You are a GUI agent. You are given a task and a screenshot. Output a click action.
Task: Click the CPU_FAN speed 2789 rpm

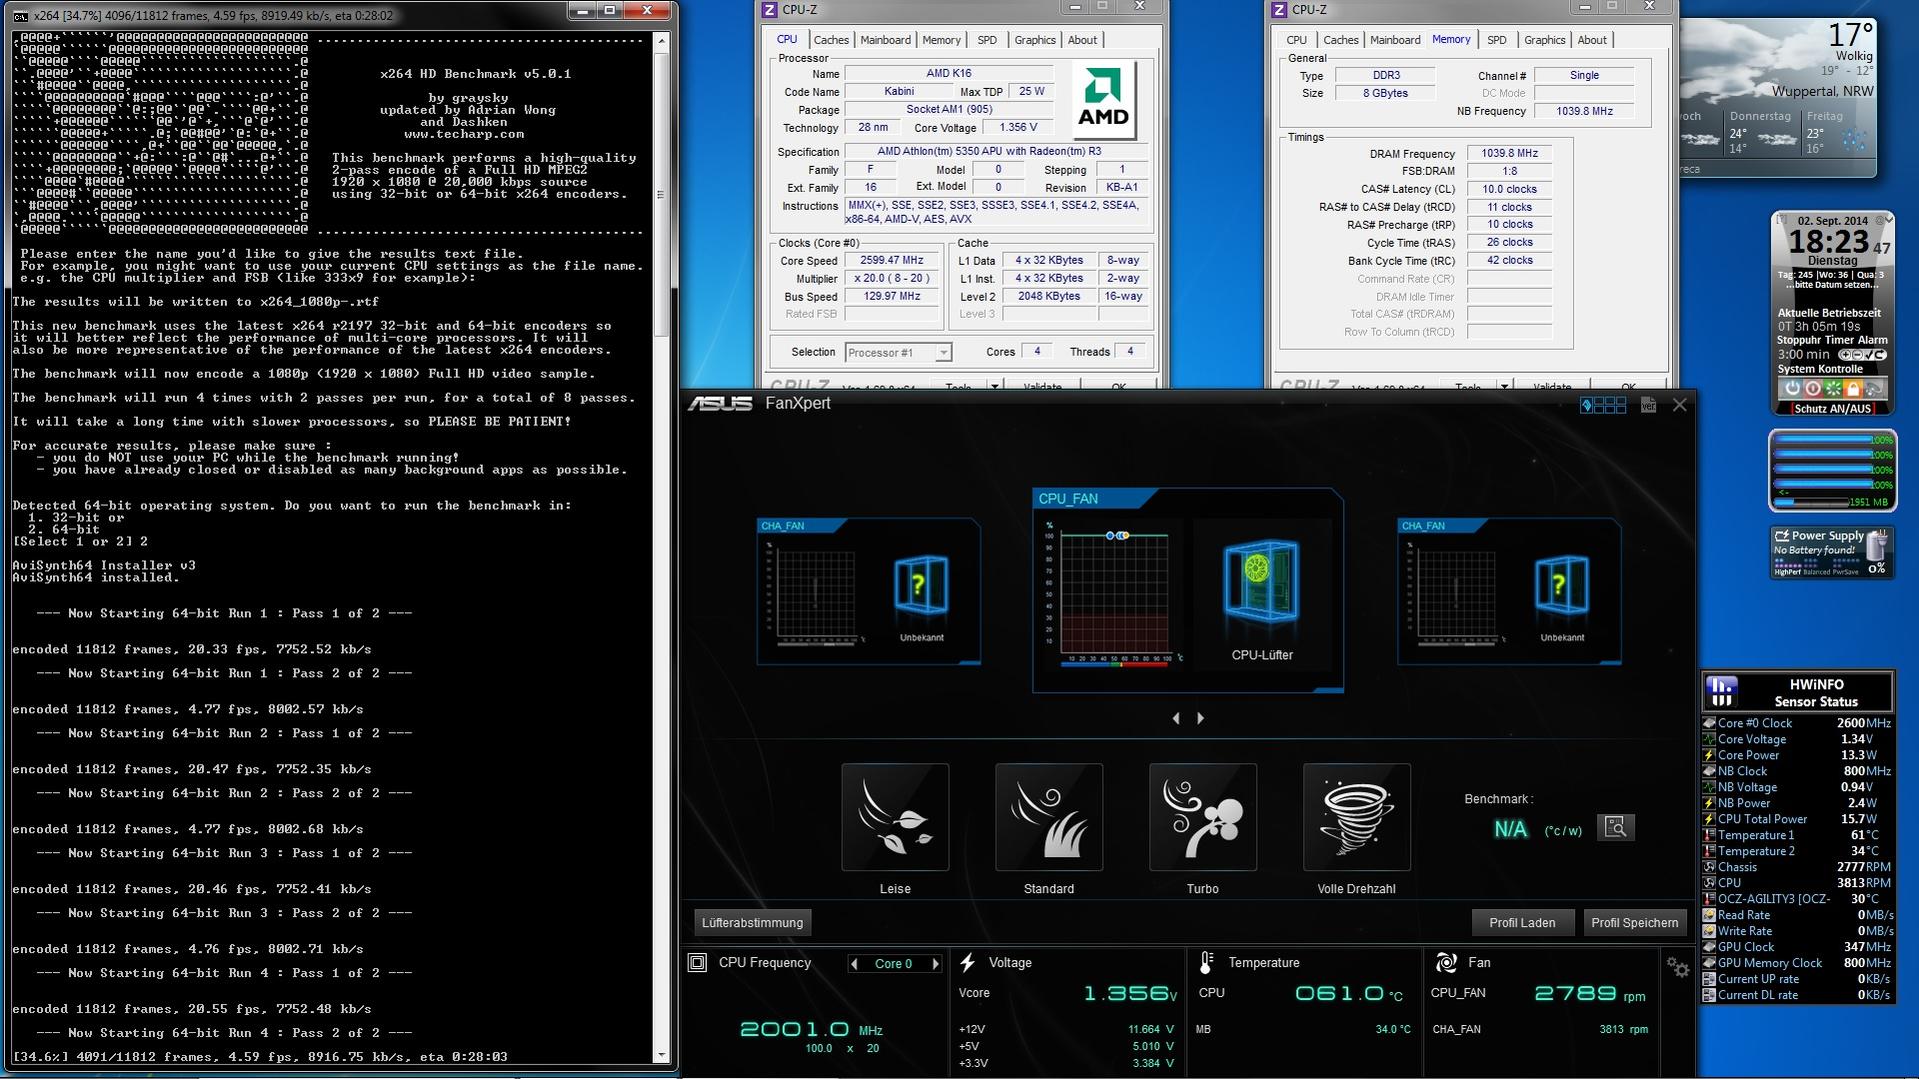pos(1590,993)
